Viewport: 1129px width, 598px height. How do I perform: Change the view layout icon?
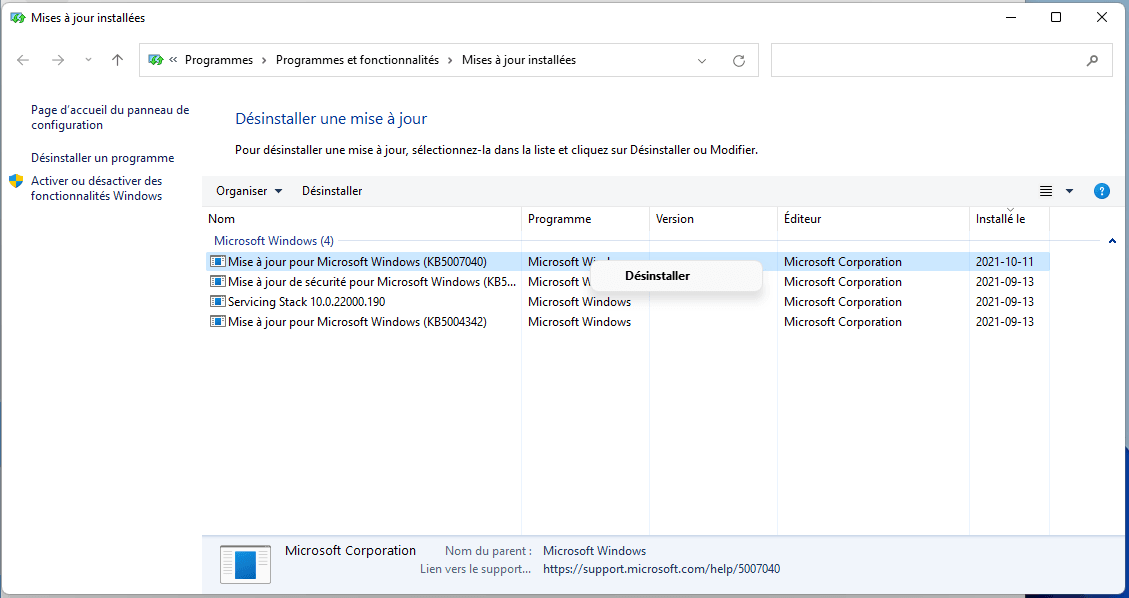pyautogui.click(x=1046, y=191)
